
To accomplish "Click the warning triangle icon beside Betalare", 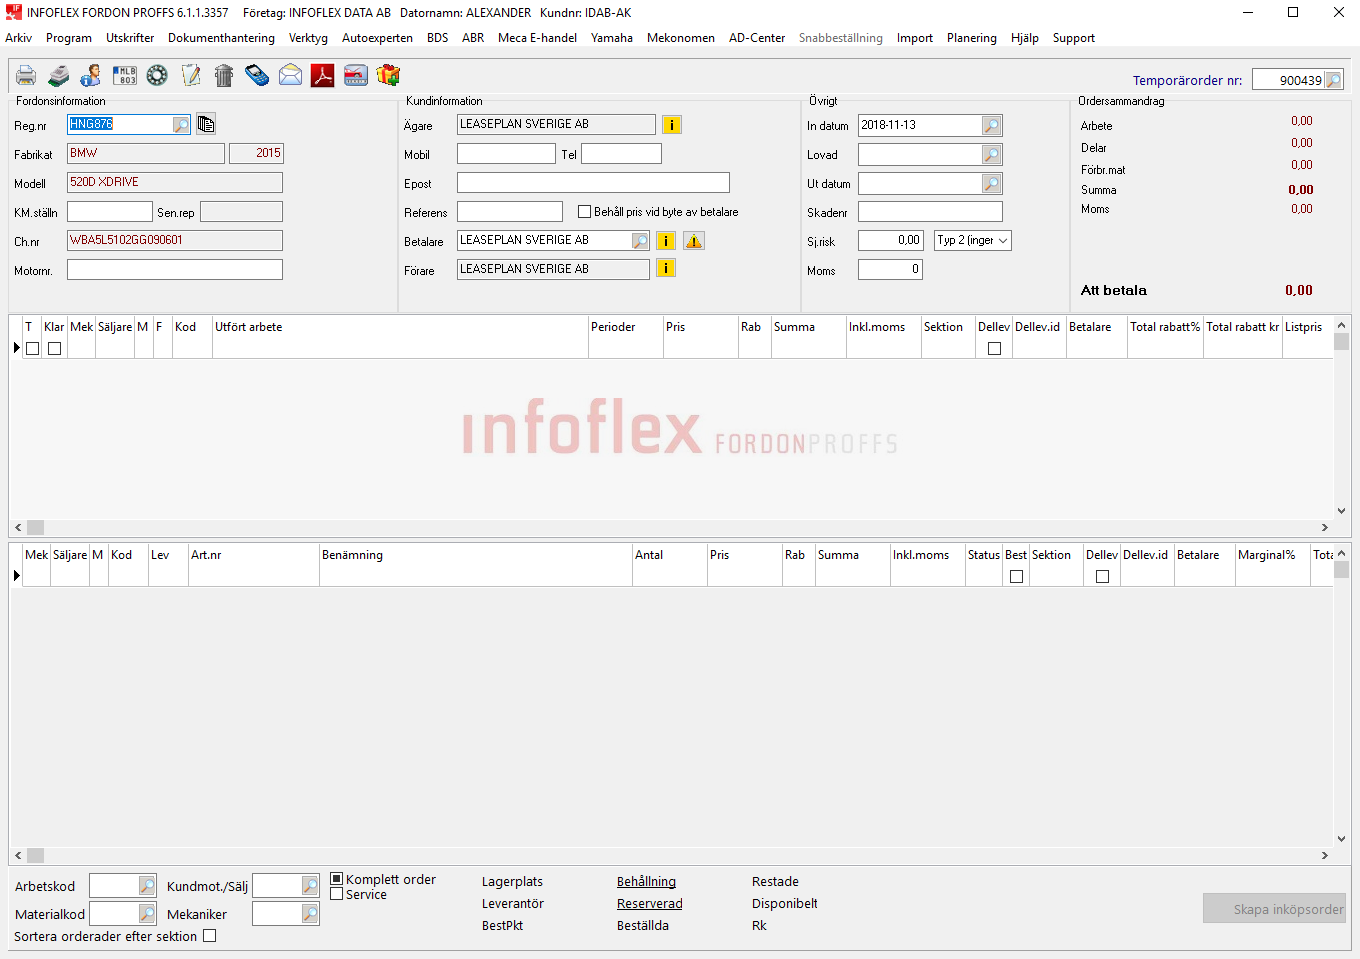I will 694,241.
